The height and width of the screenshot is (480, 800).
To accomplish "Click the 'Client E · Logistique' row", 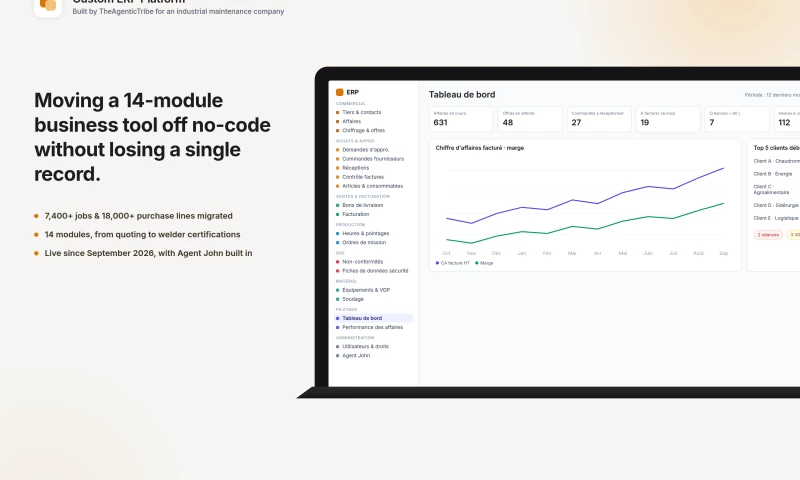I will (x=776, y=218).
